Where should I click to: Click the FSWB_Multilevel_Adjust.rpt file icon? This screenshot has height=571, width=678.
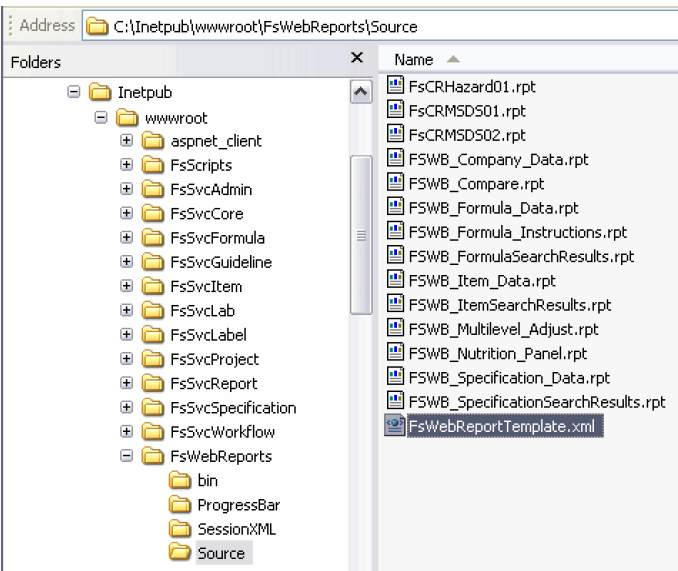(395, 327)
